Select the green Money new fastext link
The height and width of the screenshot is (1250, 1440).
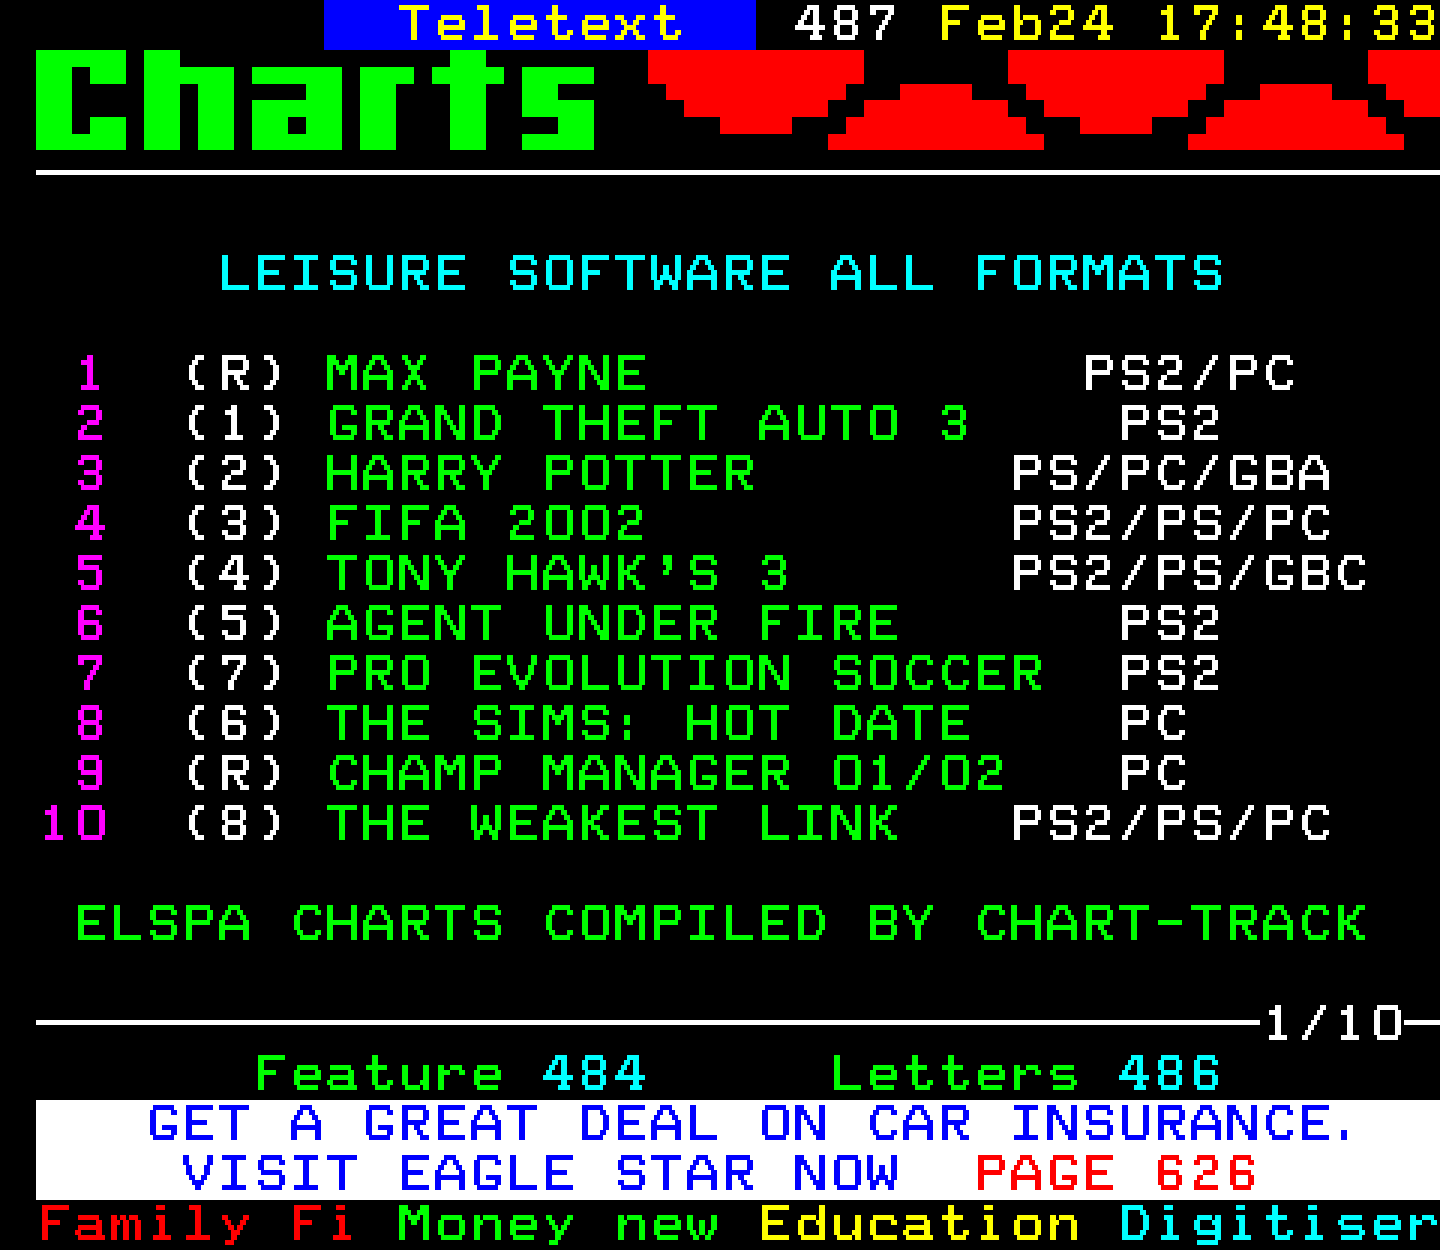(x=558, y=1224)
